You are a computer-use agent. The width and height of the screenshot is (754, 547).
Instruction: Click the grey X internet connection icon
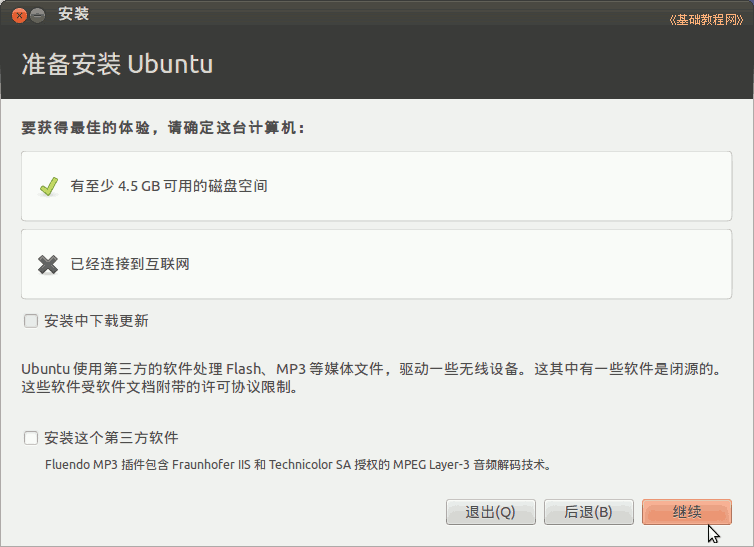click(x=47, y=264)
